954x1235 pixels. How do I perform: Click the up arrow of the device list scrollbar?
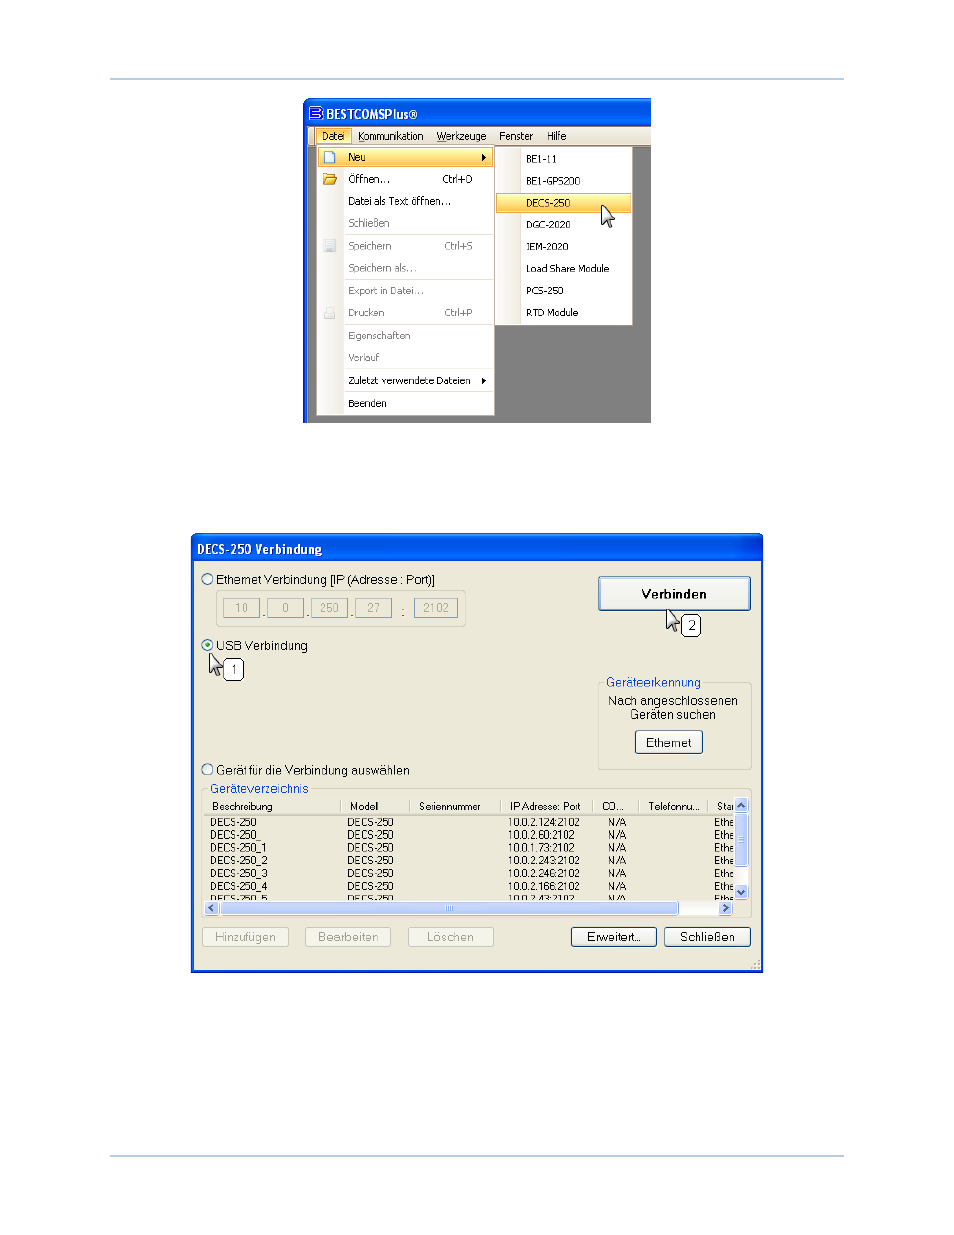coord(741,805)
